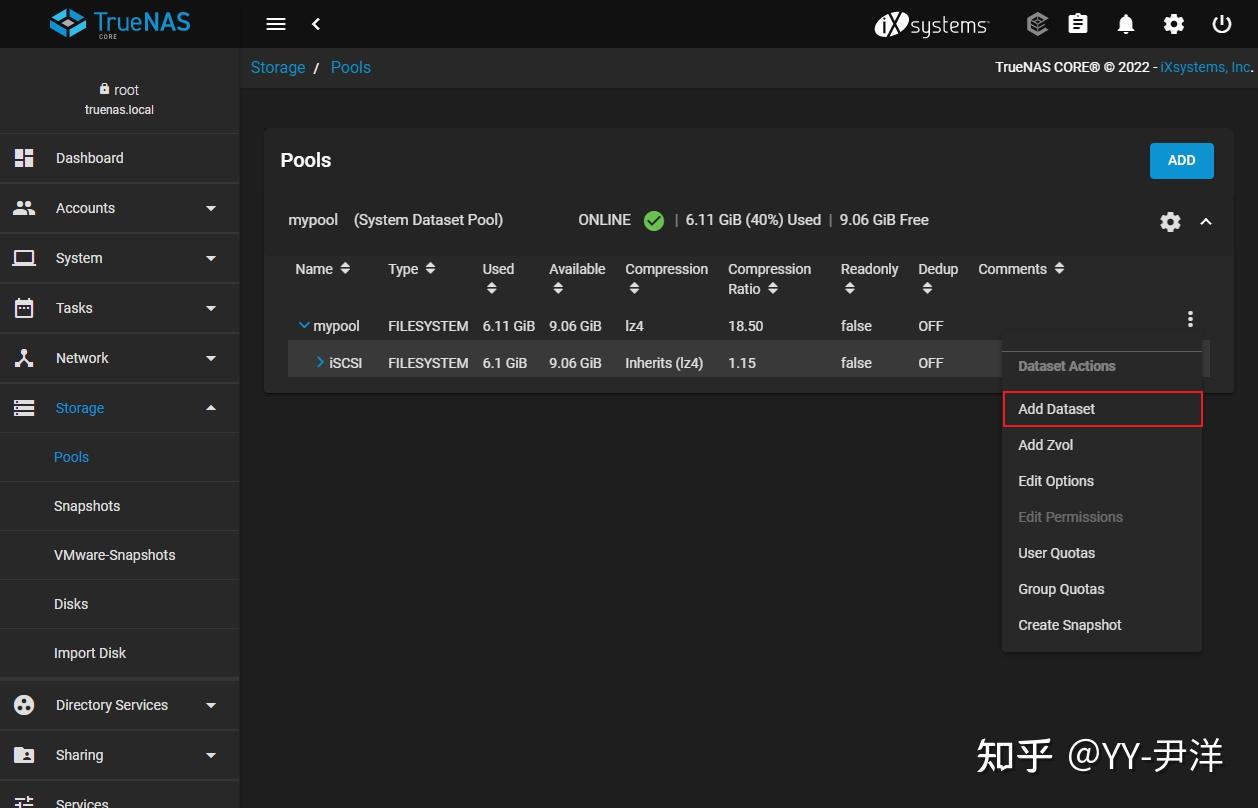Click the ADD button for Pools
Viewport: 1258px width, 808px height.
(1181, 160)
